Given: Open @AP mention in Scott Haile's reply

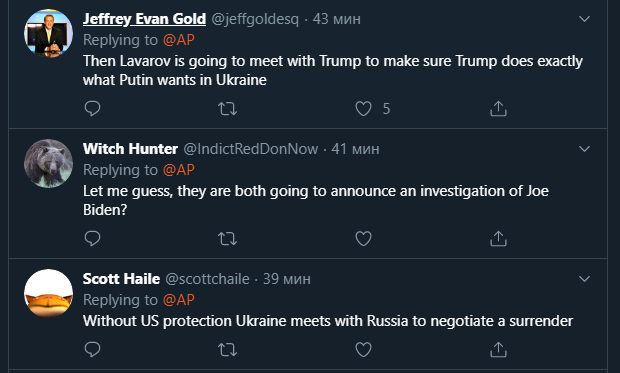Looking at the screenshot, I should 179,300.
